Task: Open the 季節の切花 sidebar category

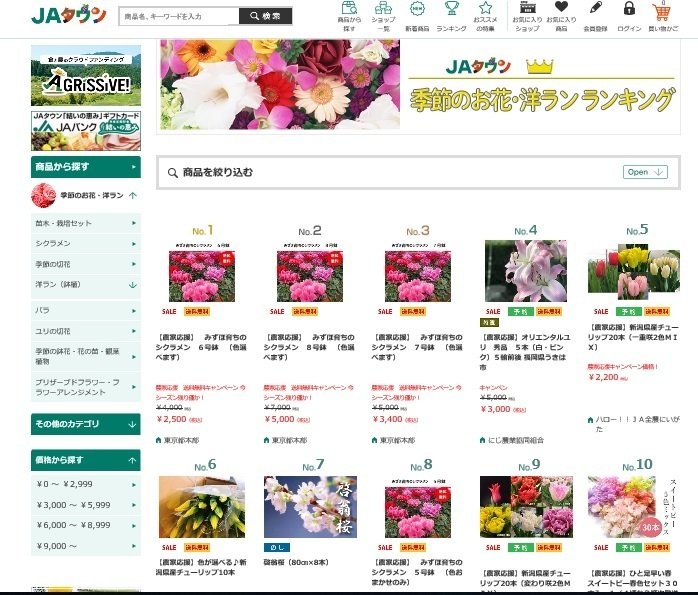Action: [86, 264]
